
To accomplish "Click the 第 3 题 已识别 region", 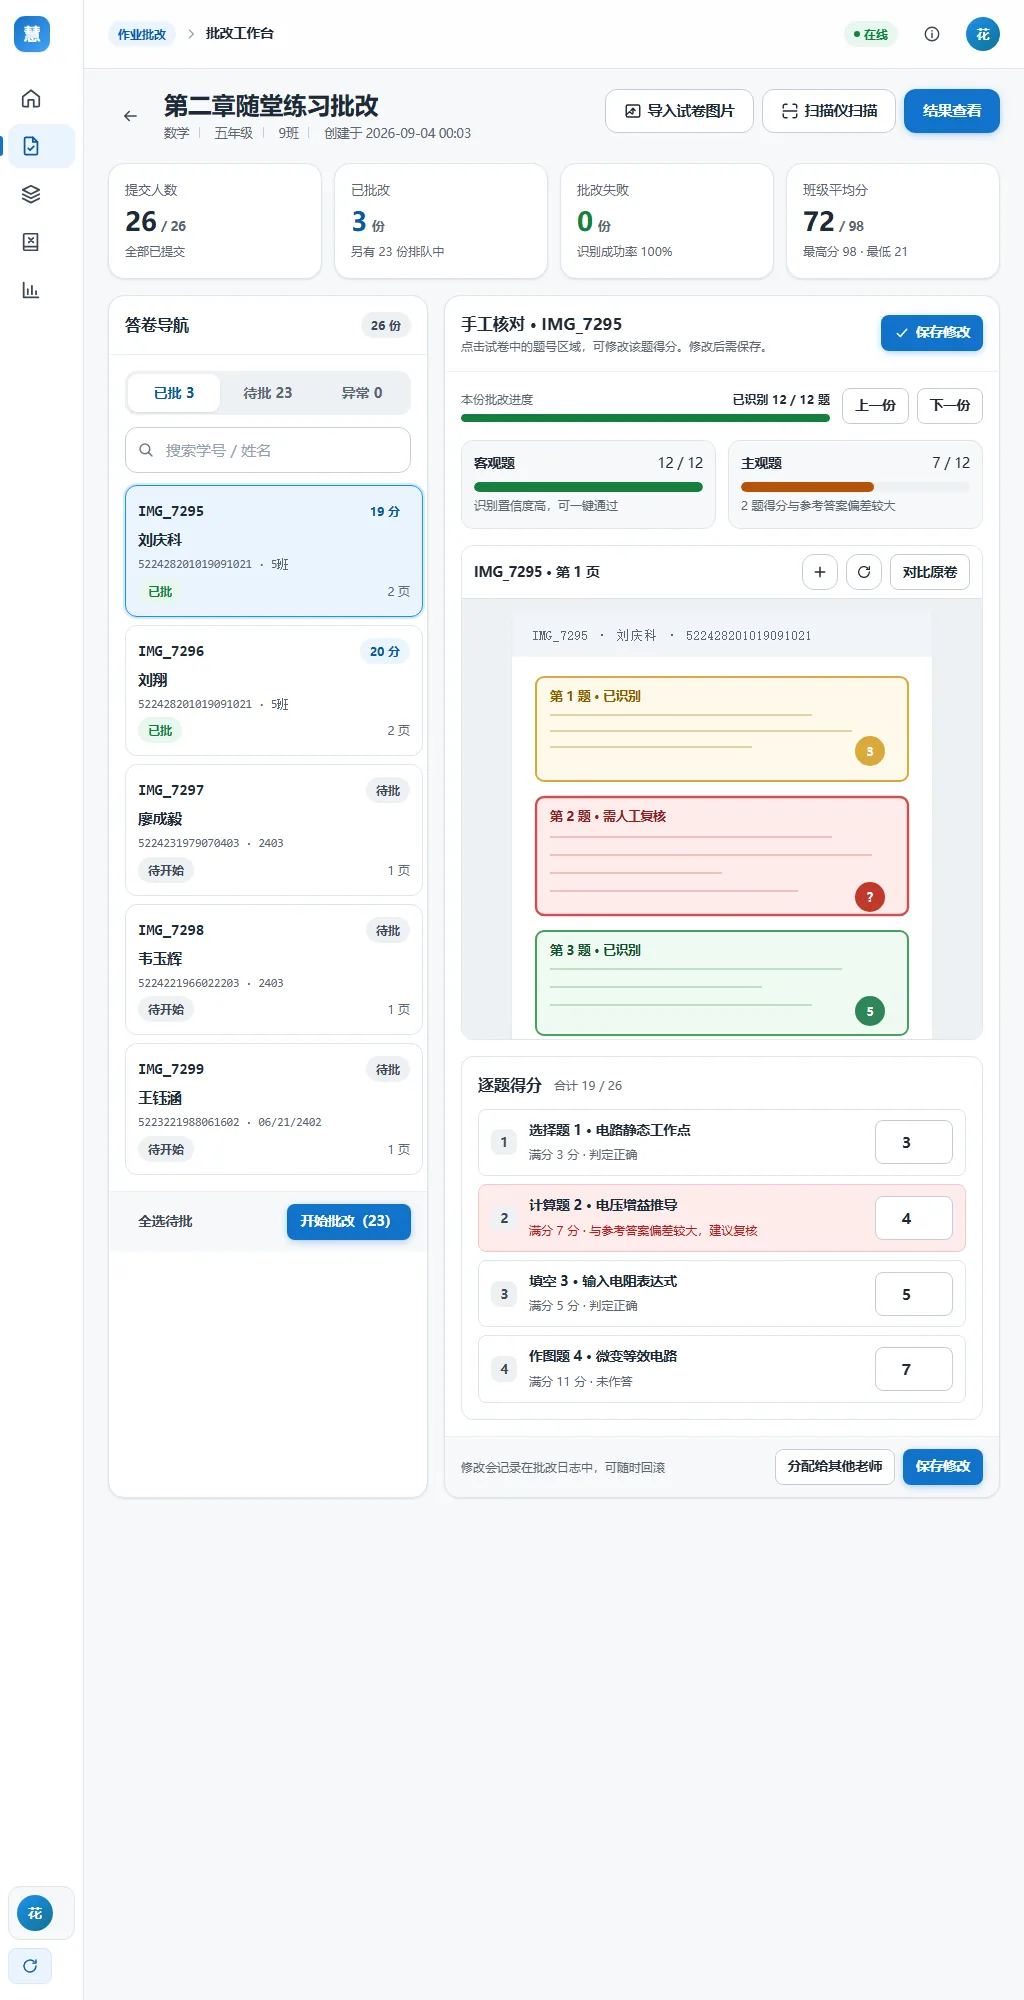I will click(x=722, y=983).
